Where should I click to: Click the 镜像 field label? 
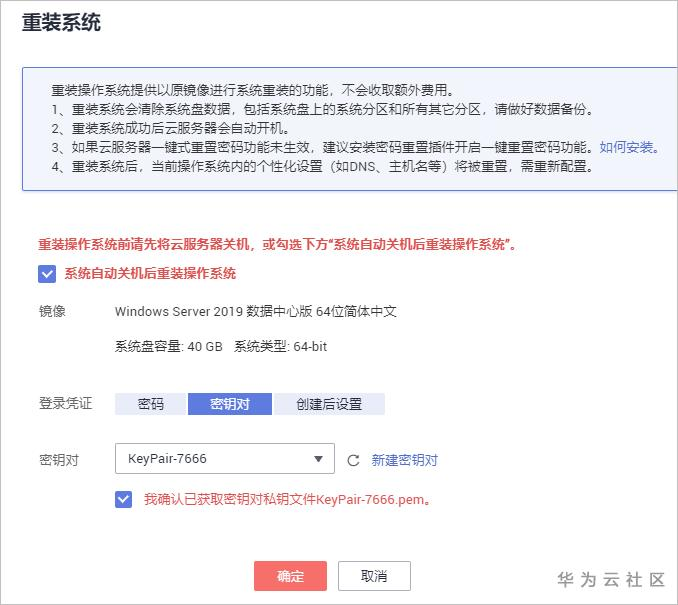click(x=52, y=311)
